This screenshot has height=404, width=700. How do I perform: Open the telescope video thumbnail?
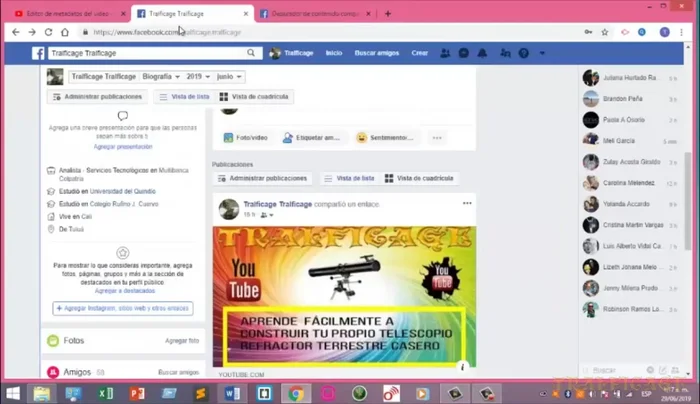(x=344, y=296)
